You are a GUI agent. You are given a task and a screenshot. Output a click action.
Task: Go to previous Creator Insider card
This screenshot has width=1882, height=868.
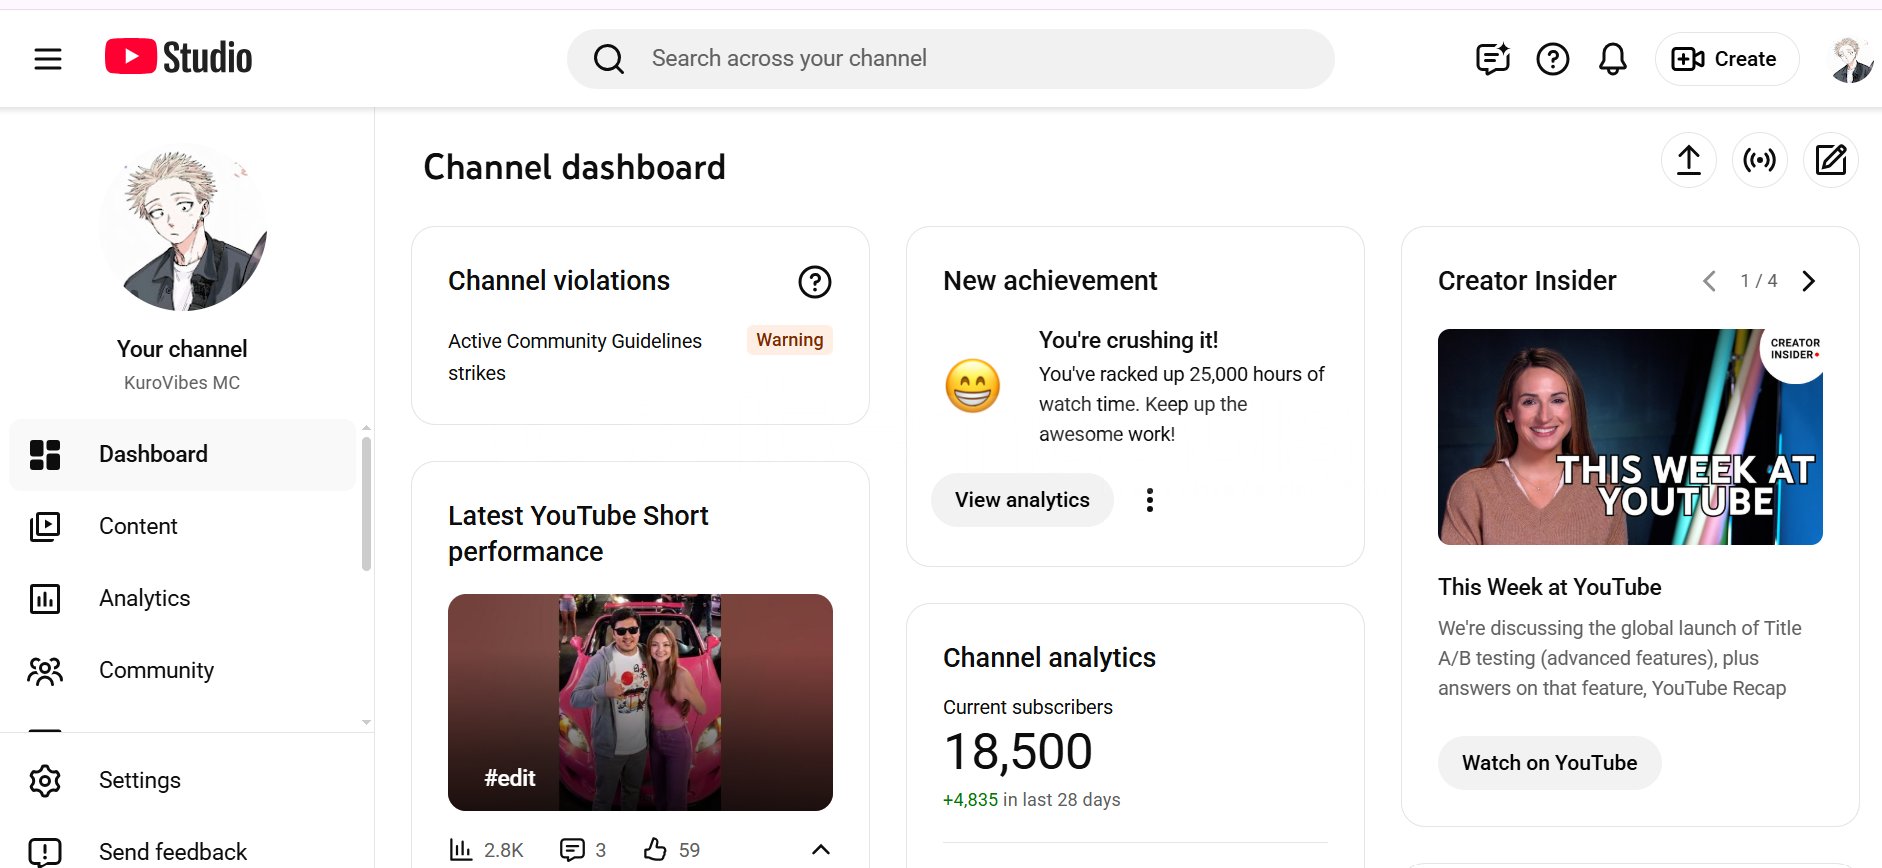pos(1709,281)
